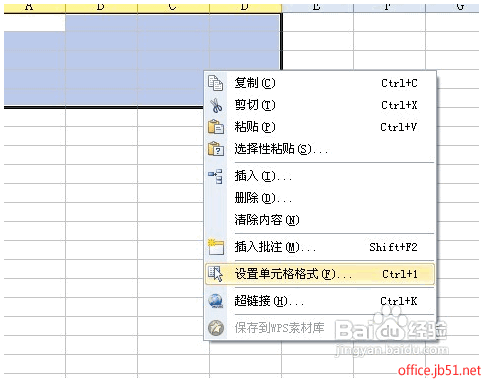The width and height of the screenshot is (485, 380).
Task: Select column C header
Action: [x=173, y=8]
